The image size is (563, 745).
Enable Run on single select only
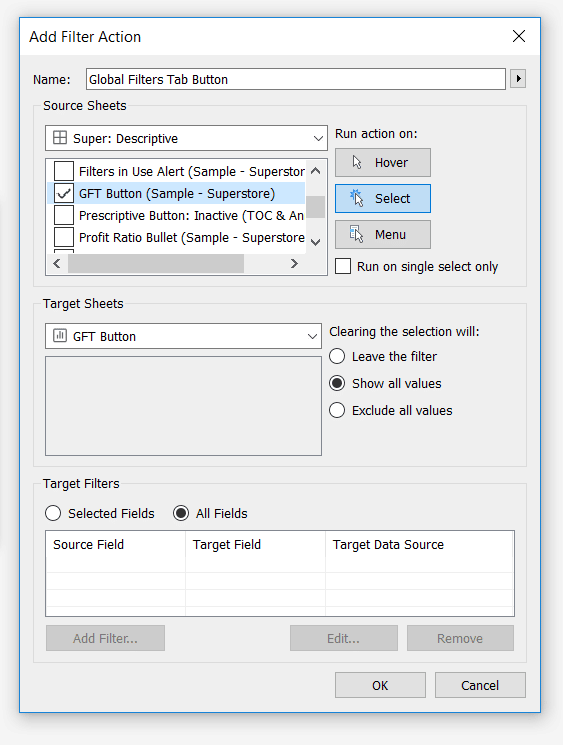click(x=343, y=266)
